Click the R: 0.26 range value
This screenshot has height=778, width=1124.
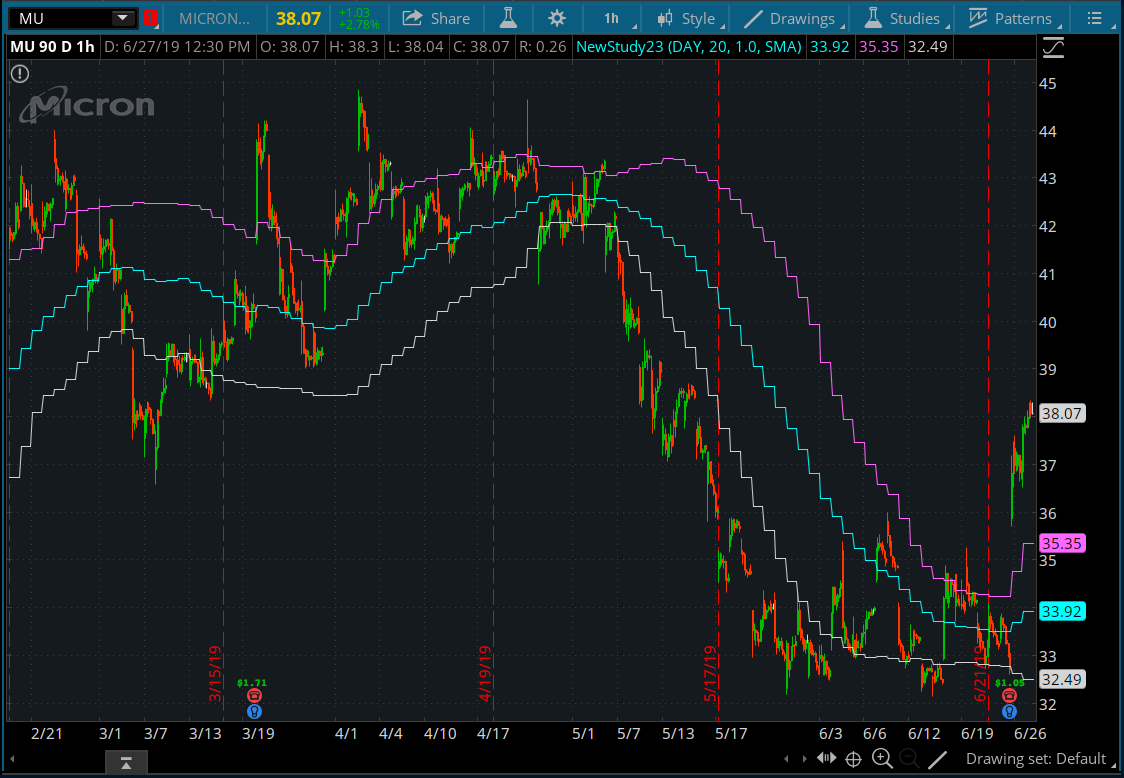coord(543,47)
